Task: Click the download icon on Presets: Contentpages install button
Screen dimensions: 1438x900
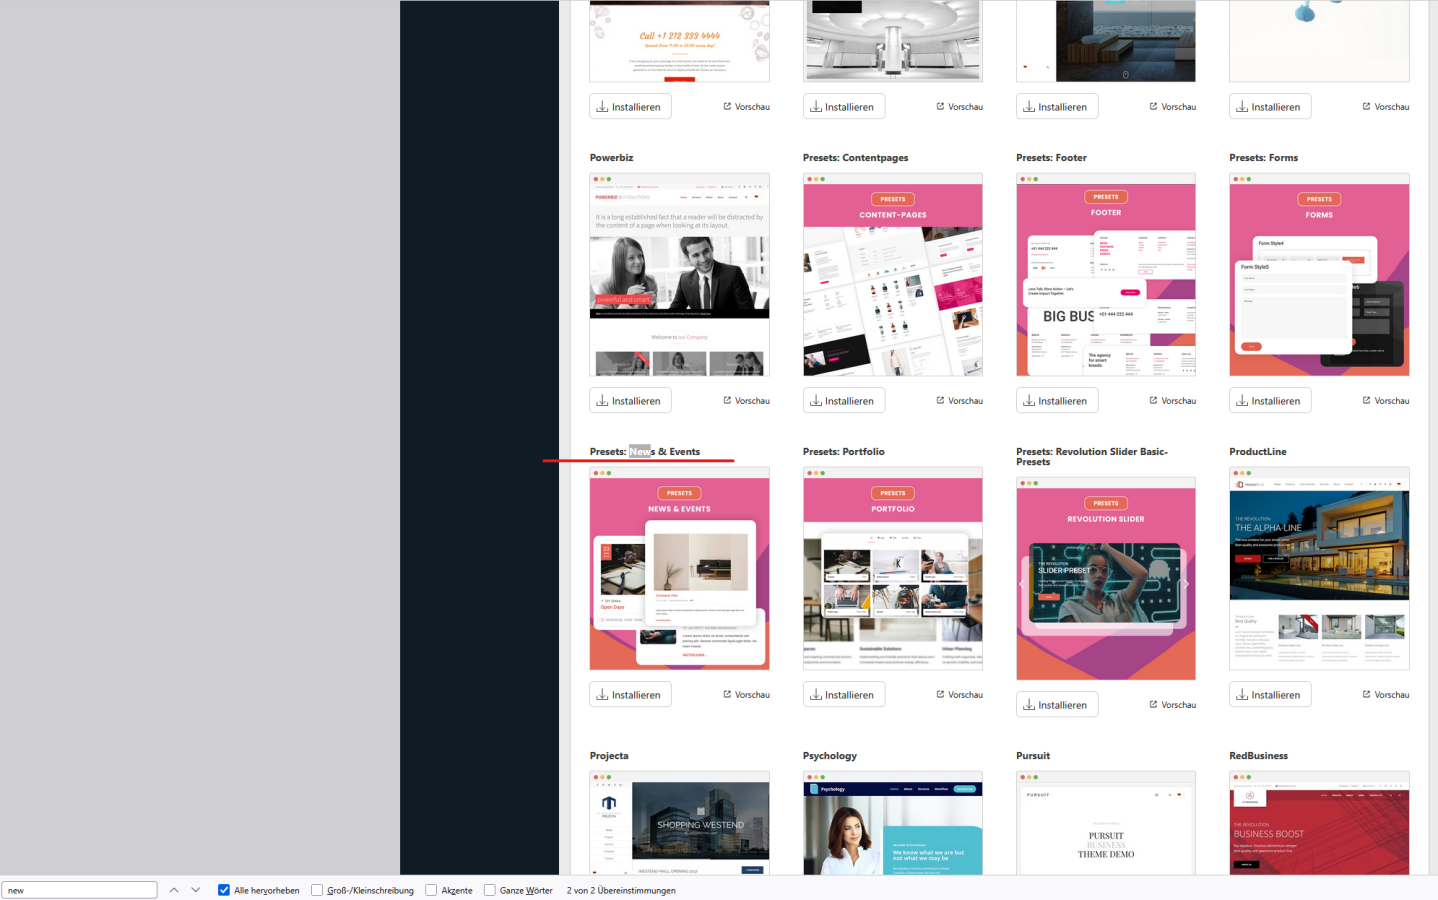Action: 816,400
